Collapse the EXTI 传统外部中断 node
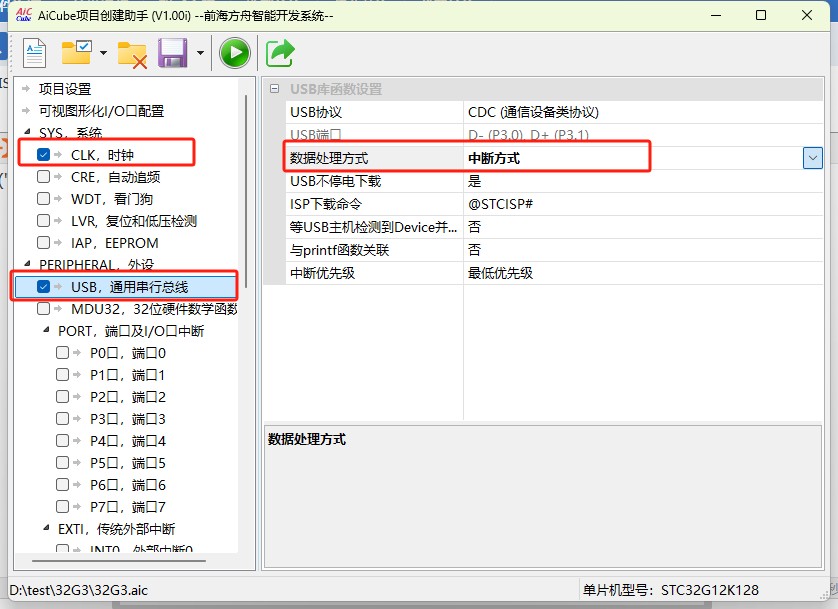838x609 pixels. point(46,528)
